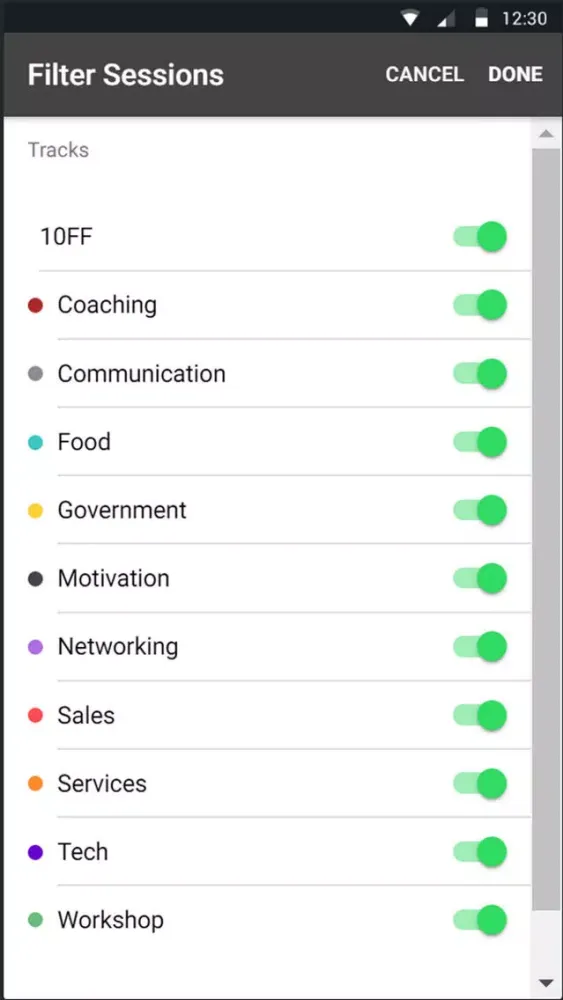
Task: Click the cellular signal icon
Action: (446, 20)
